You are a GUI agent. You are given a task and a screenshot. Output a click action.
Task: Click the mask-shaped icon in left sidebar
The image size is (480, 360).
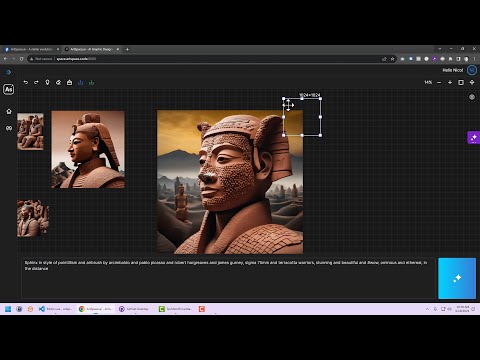(9, 128)
